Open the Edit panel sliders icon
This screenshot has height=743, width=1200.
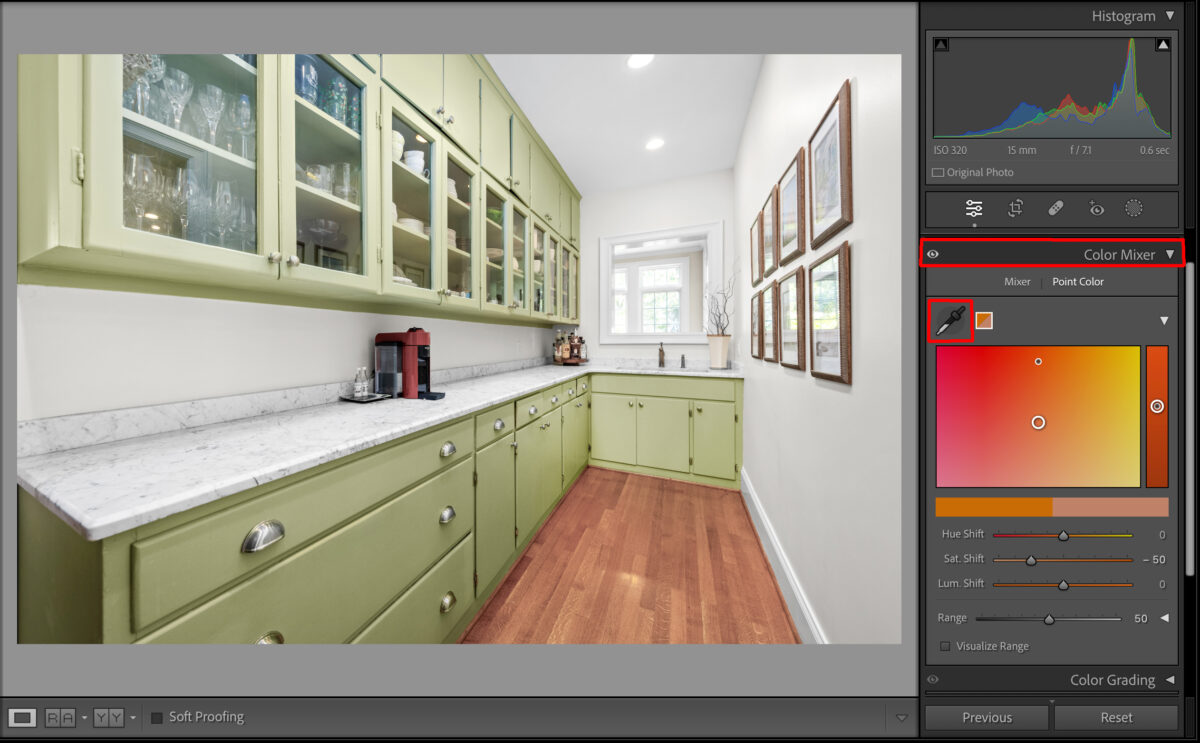[x=973, y=209]
